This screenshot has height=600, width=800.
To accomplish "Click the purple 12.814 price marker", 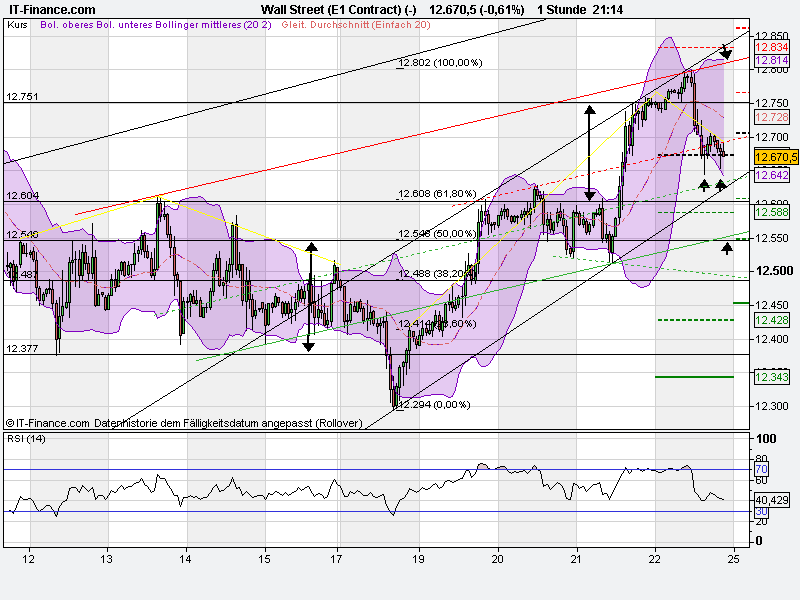I will pyautogui.click(x=773, y=59).
